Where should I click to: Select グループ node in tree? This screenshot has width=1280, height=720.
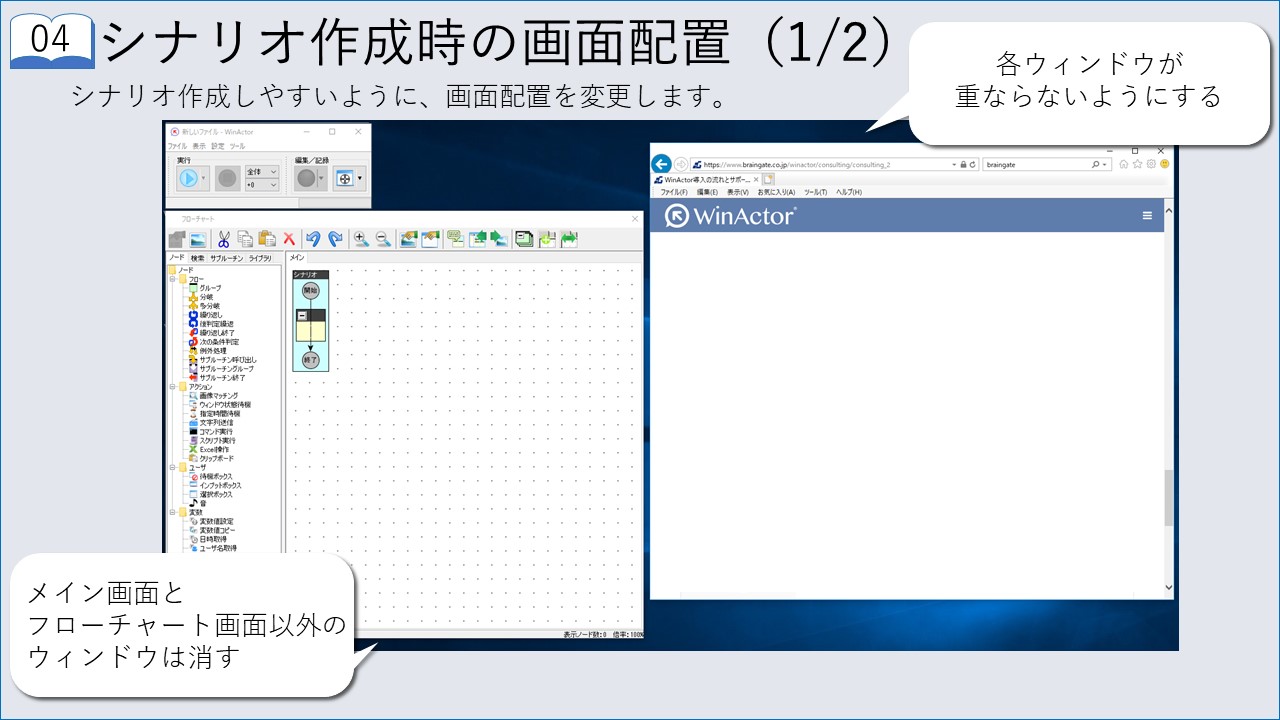210,288
